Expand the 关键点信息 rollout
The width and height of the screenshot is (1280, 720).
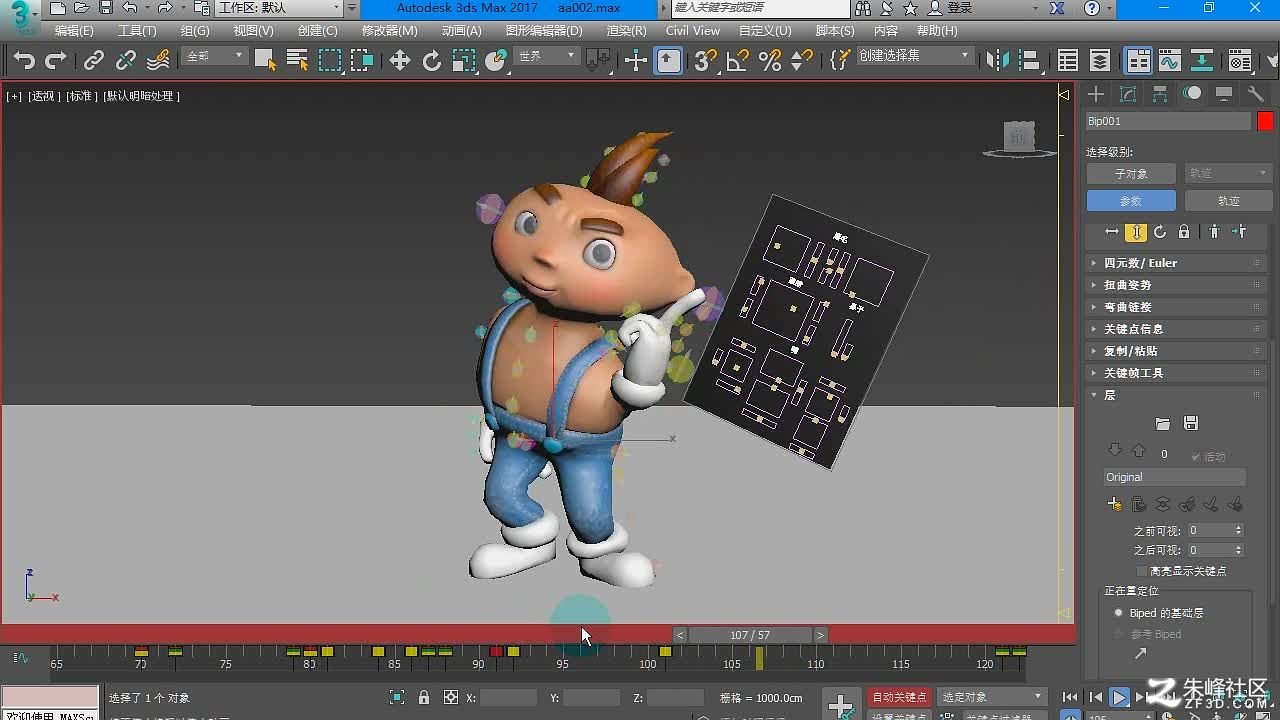[x=1177, y=329]
